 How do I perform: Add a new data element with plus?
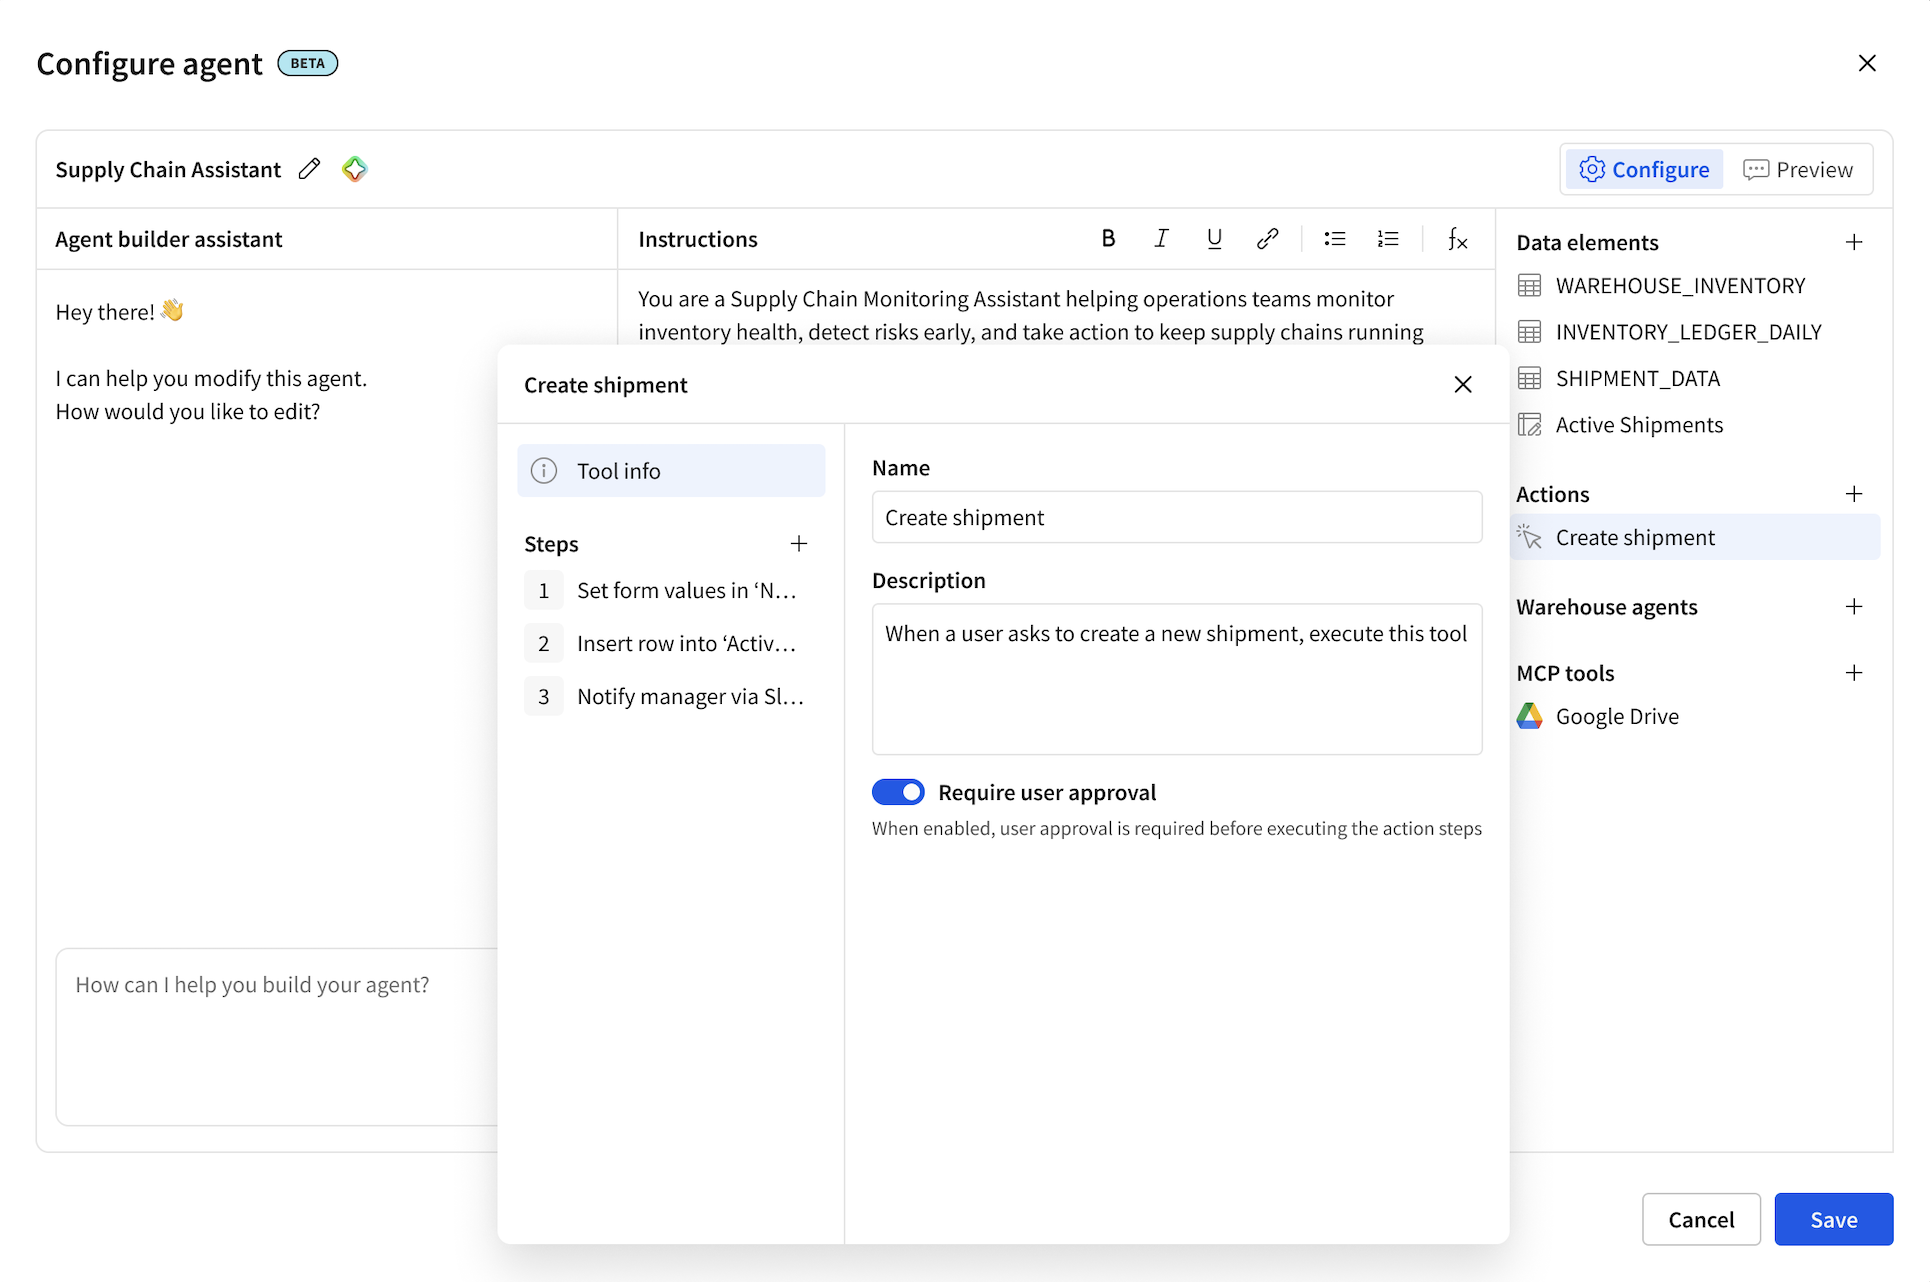tap(1854, 242)
